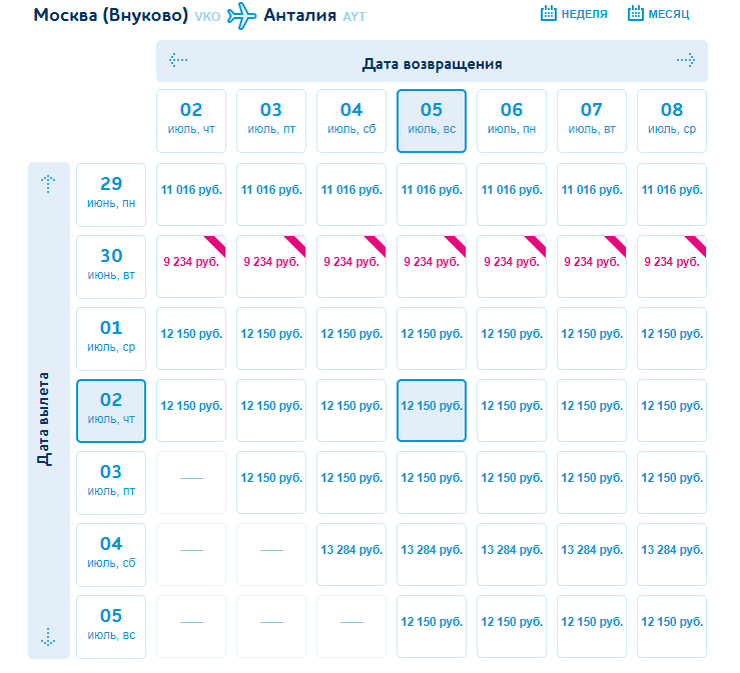Choose 12 150 руб. for 01 июль, return 08 июль
This screenshot has width=740, height=673.
click(x=672, y=338)
